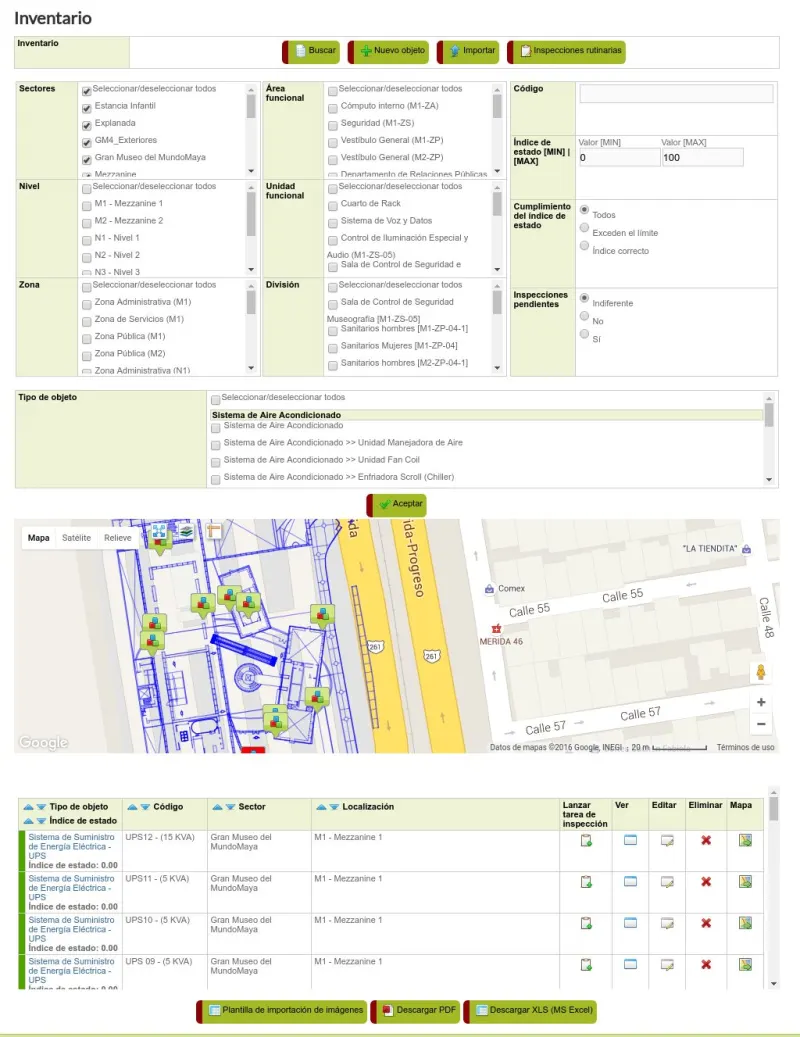This screenshot has height=1037, width=800.
Task: Launch inspection task for UPS11 row
Action: pyautogui.click(x=586, y=882)
